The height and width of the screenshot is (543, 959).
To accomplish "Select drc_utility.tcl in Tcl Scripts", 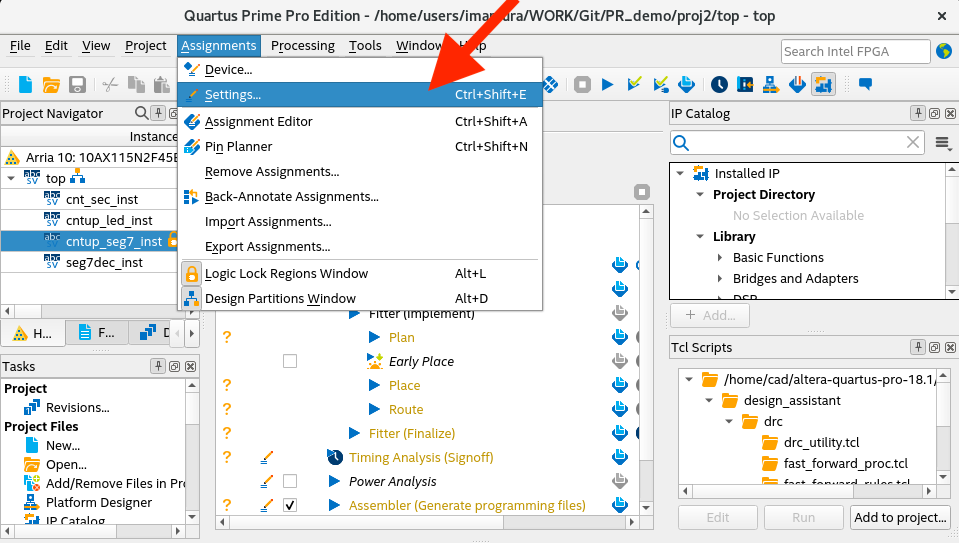I will click(x=821, y=442).
